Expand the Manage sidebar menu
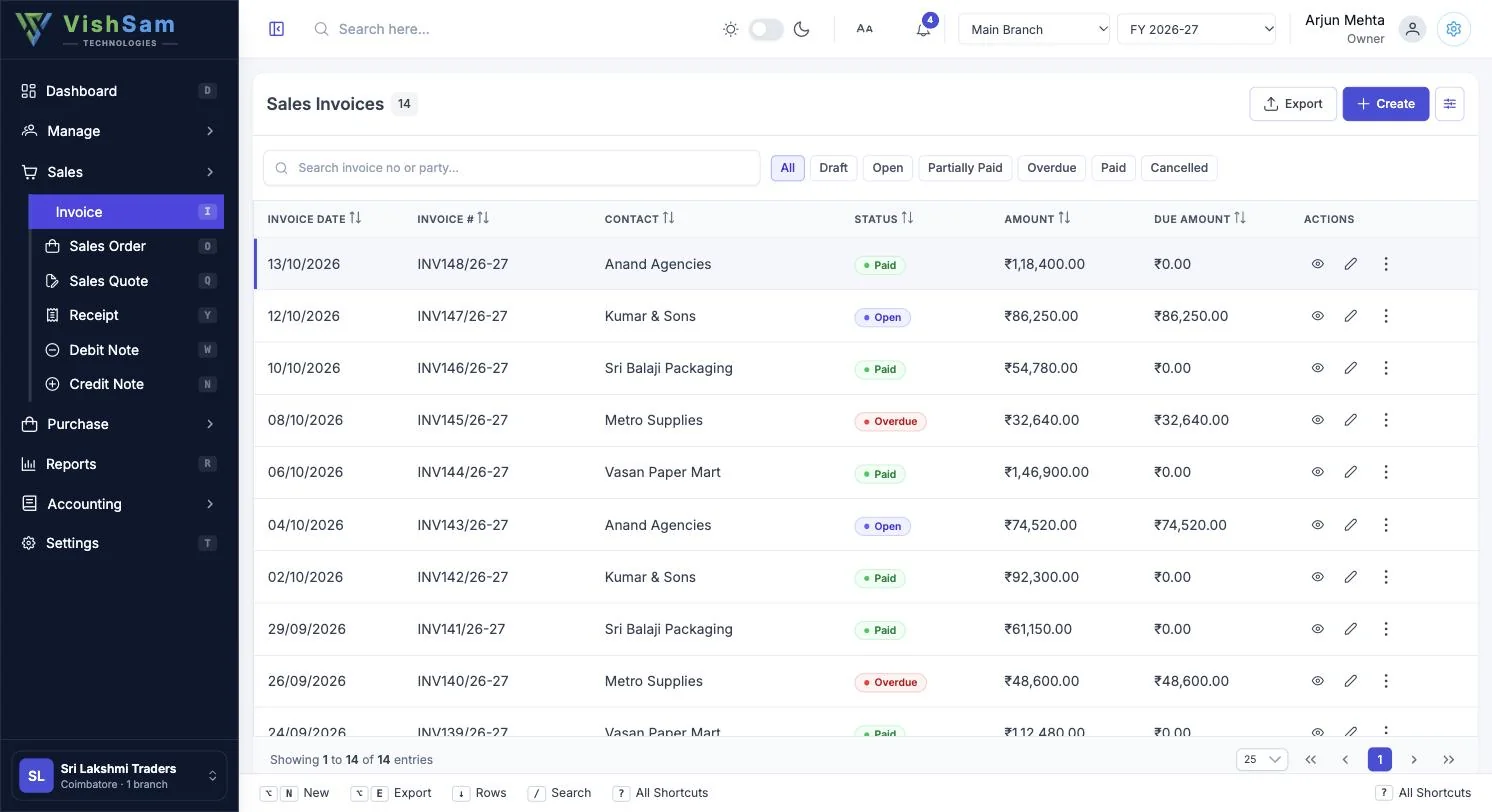Viewport: 1492px width, 812px height. (x=119, y=131)
